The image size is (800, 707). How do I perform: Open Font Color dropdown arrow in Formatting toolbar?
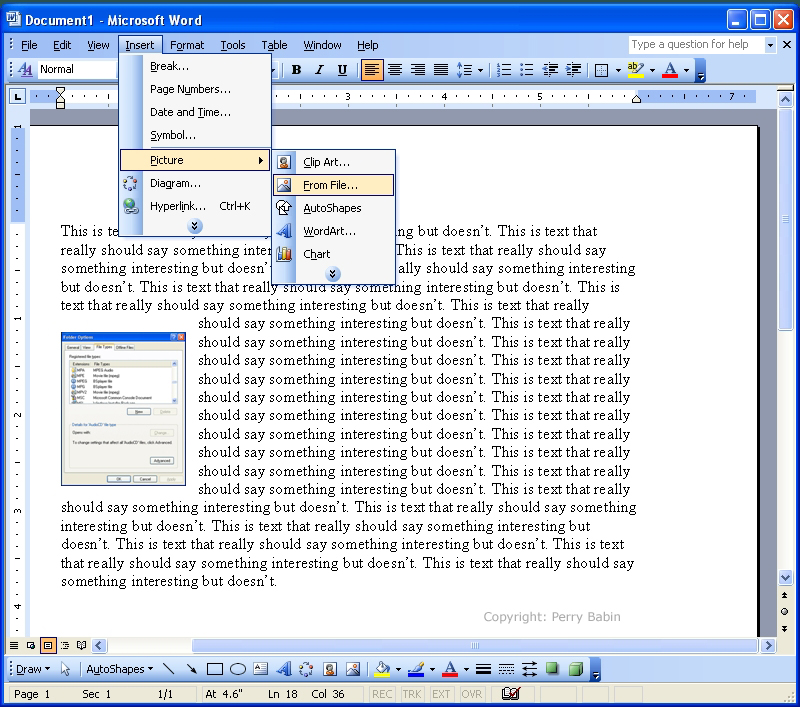coord(687,70)
